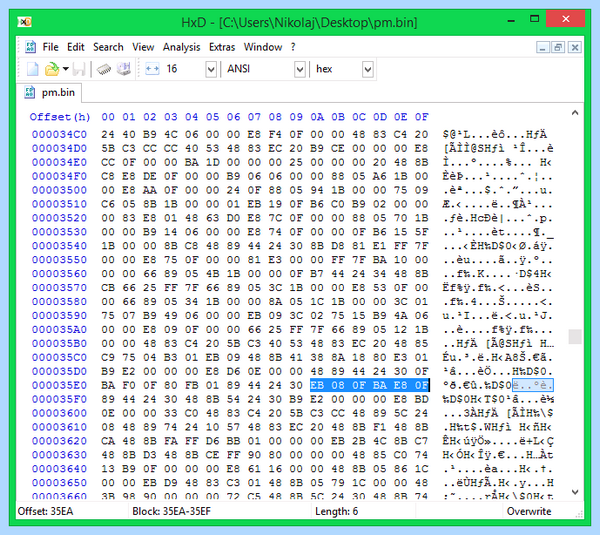Click the document icon in the menu bar
This screenshot has height=535, width=600.
tap(30, 47)
